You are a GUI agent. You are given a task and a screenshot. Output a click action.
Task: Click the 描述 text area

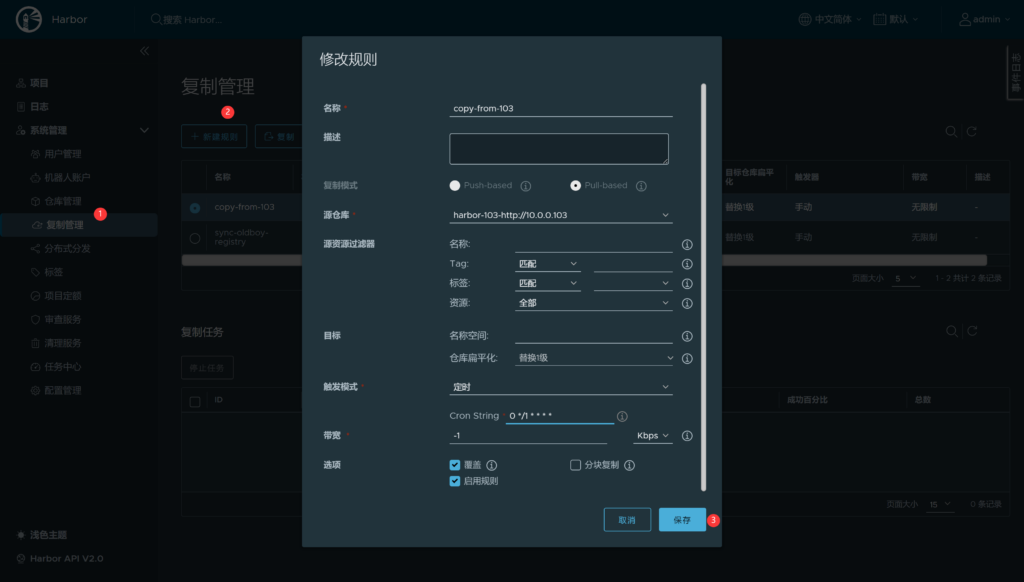[x=559, y=149]
